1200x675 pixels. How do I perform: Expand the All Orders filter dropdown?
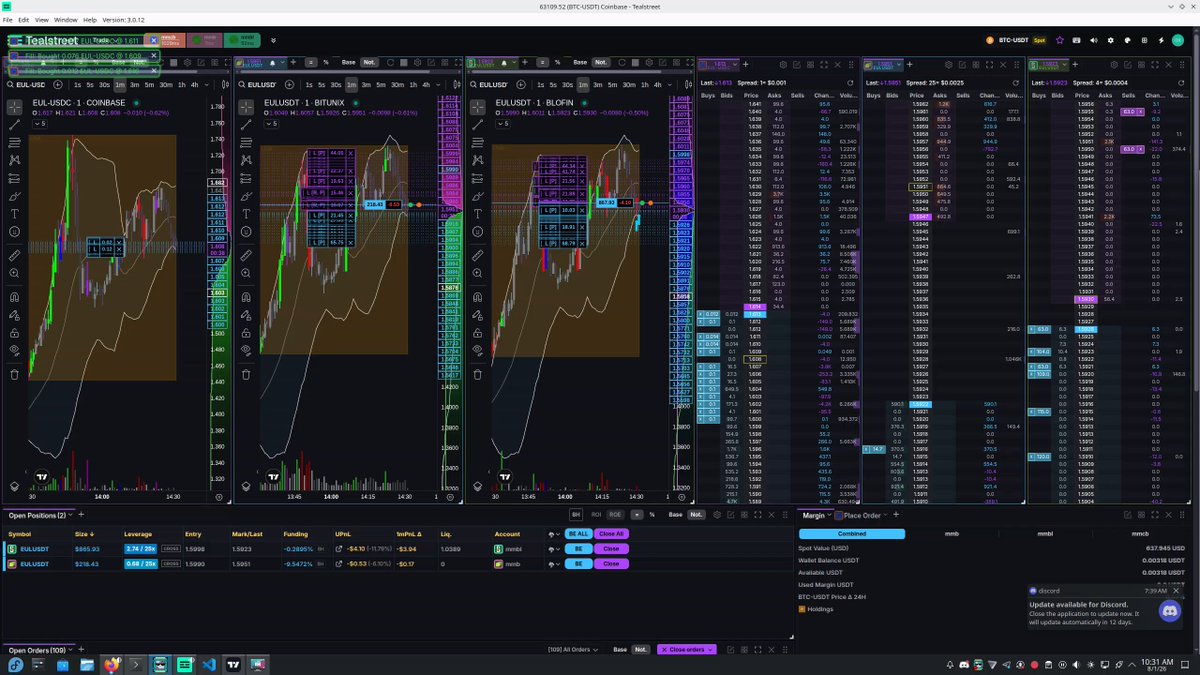(572, 650)
